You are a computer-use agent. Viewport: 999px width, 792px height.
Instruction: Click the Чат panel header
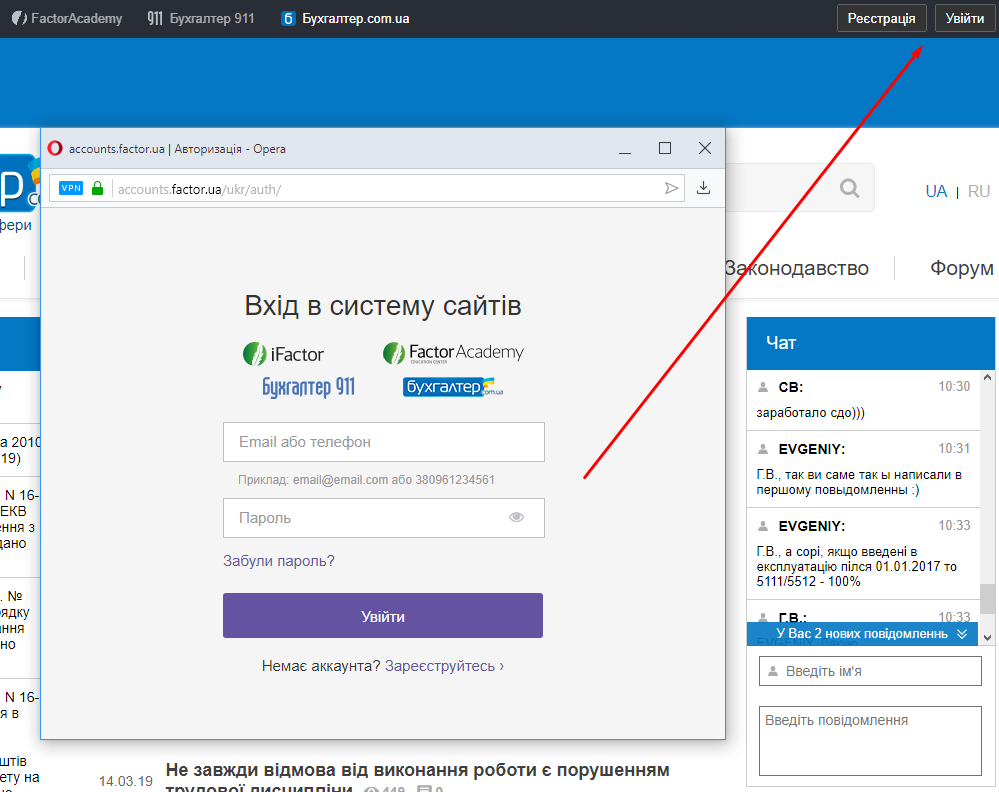870,343
